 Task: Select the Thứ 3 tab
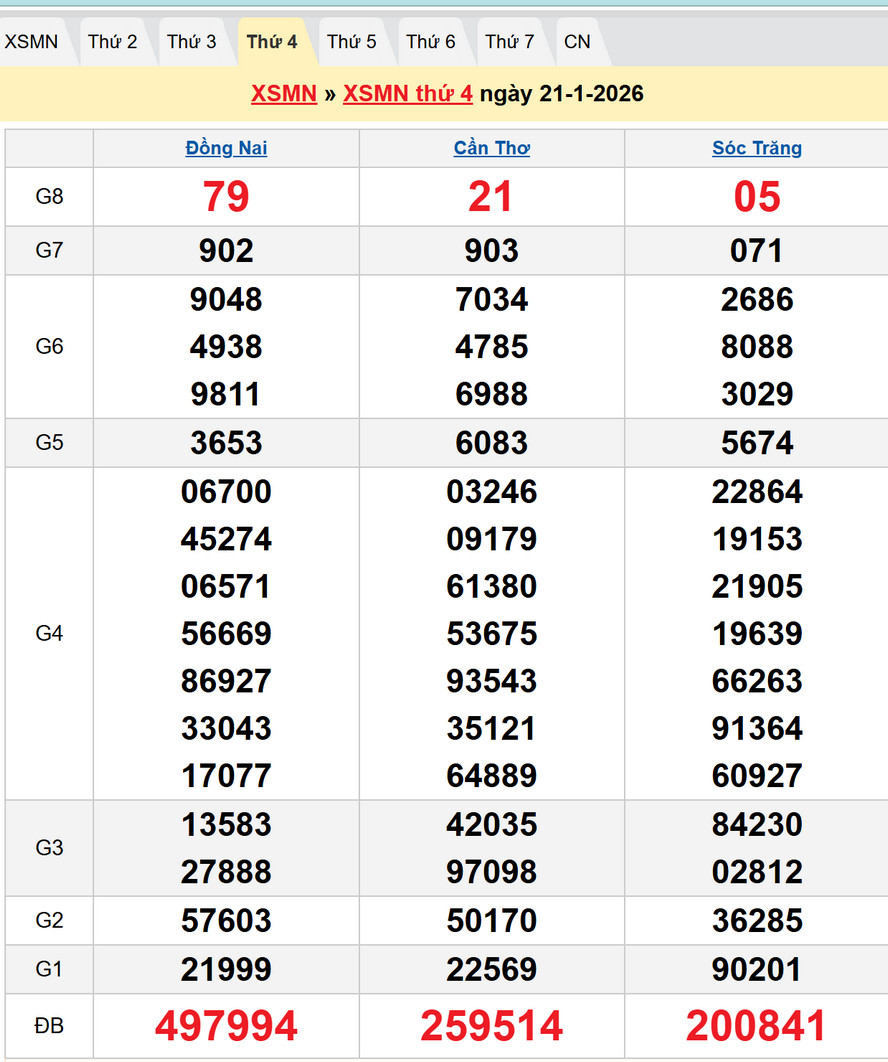tap(191, 42)
